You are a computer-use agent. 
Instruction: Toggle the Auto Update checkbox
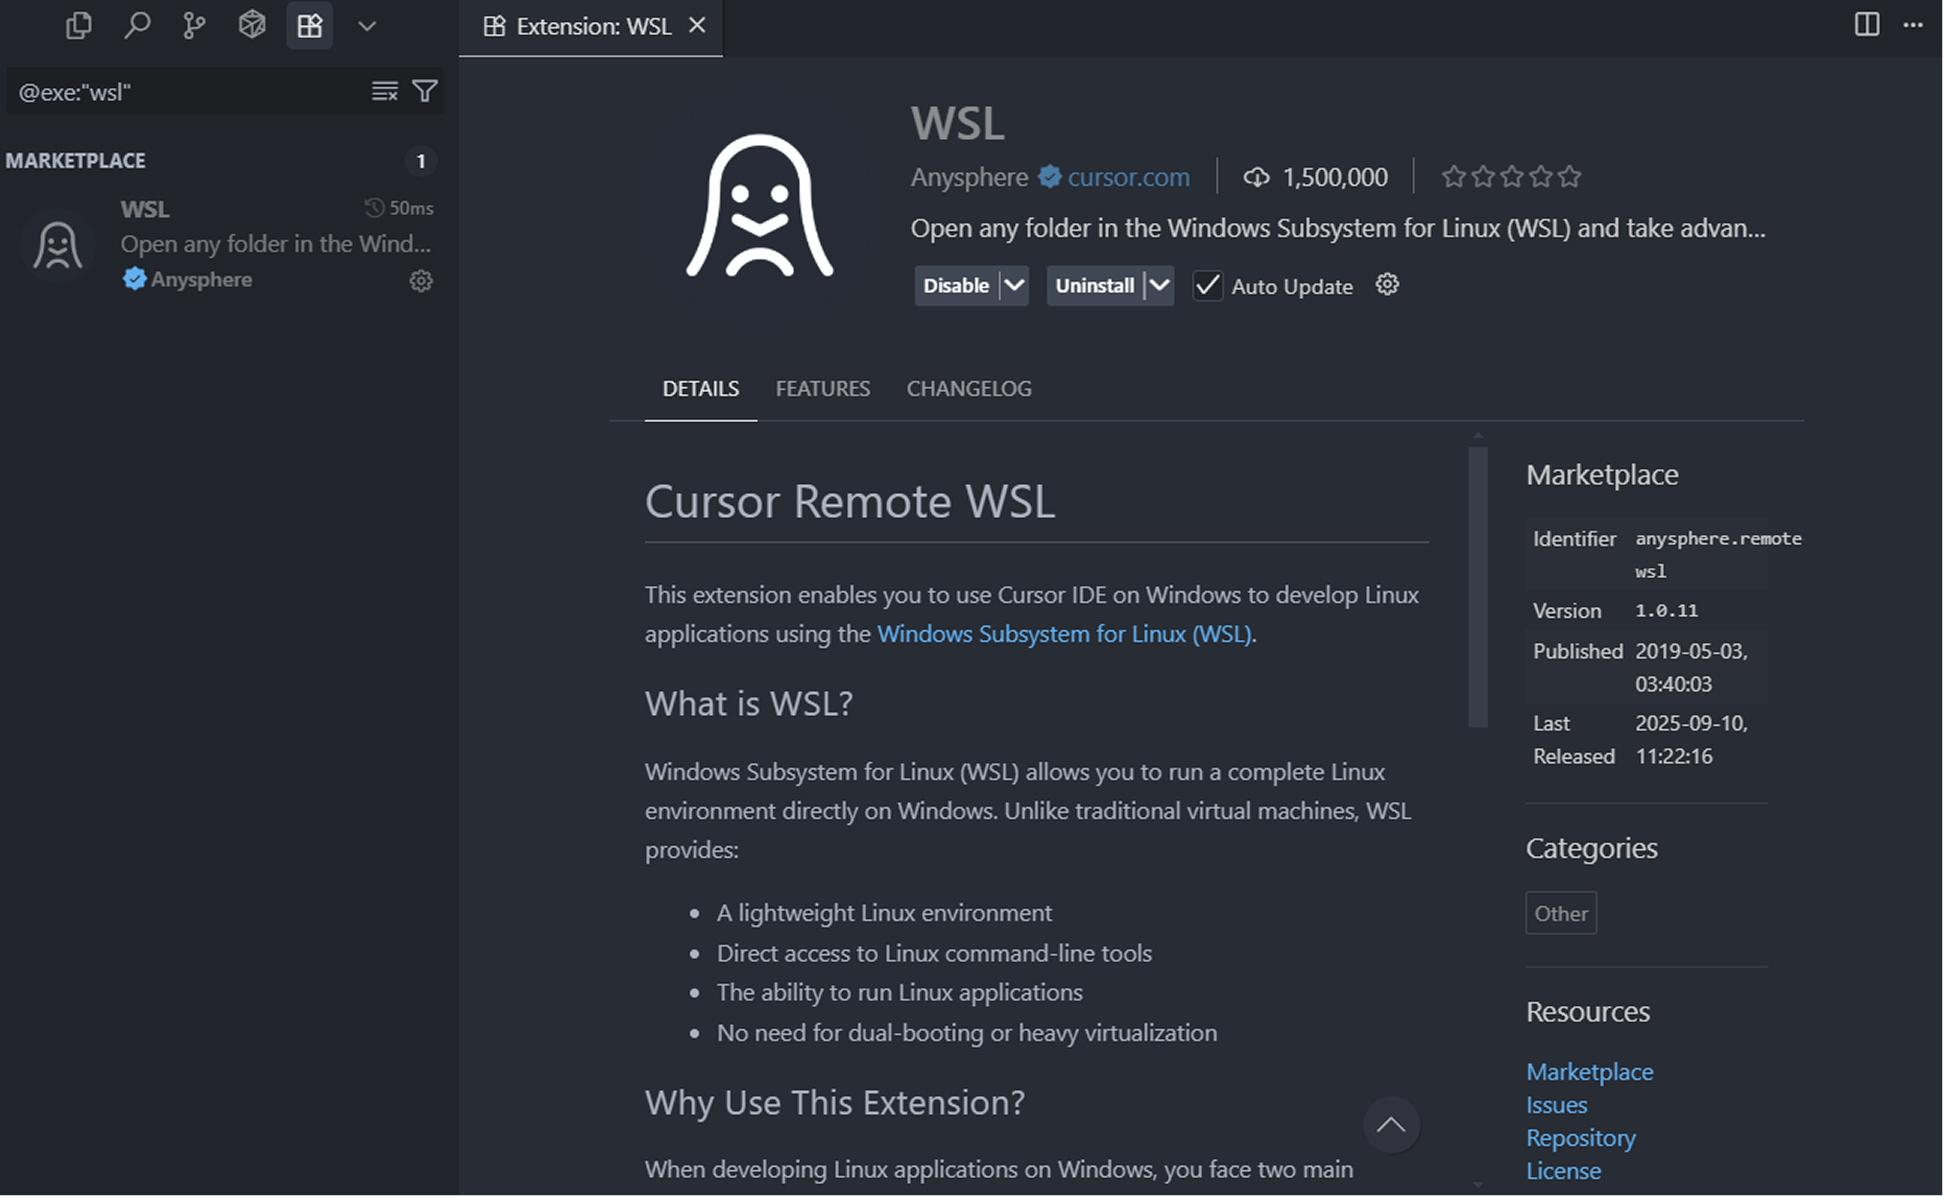click(1208, 286)
